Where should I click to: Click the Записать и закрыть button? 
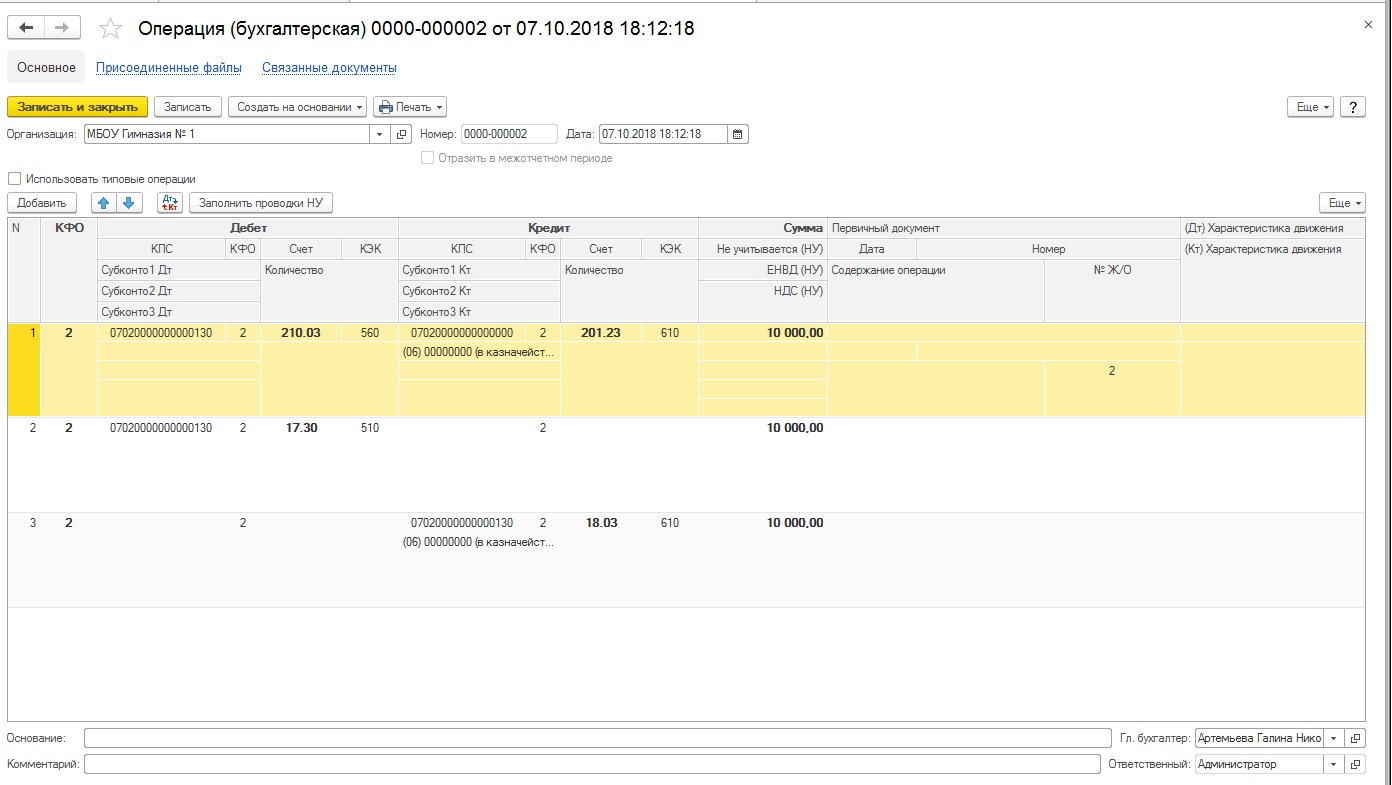click(x=77, y=107)
